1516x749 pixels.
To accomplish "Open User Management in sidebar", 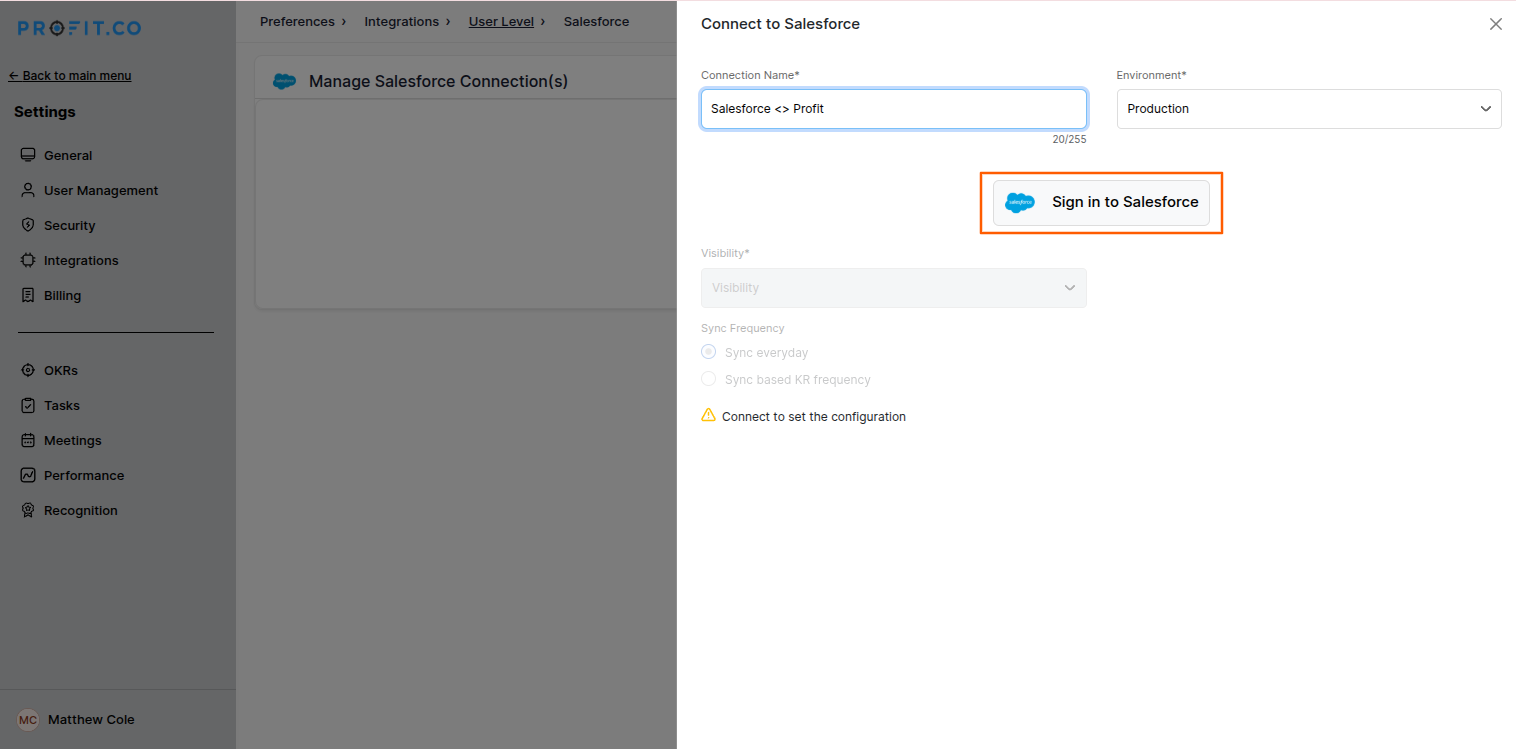I will (101, 190).
